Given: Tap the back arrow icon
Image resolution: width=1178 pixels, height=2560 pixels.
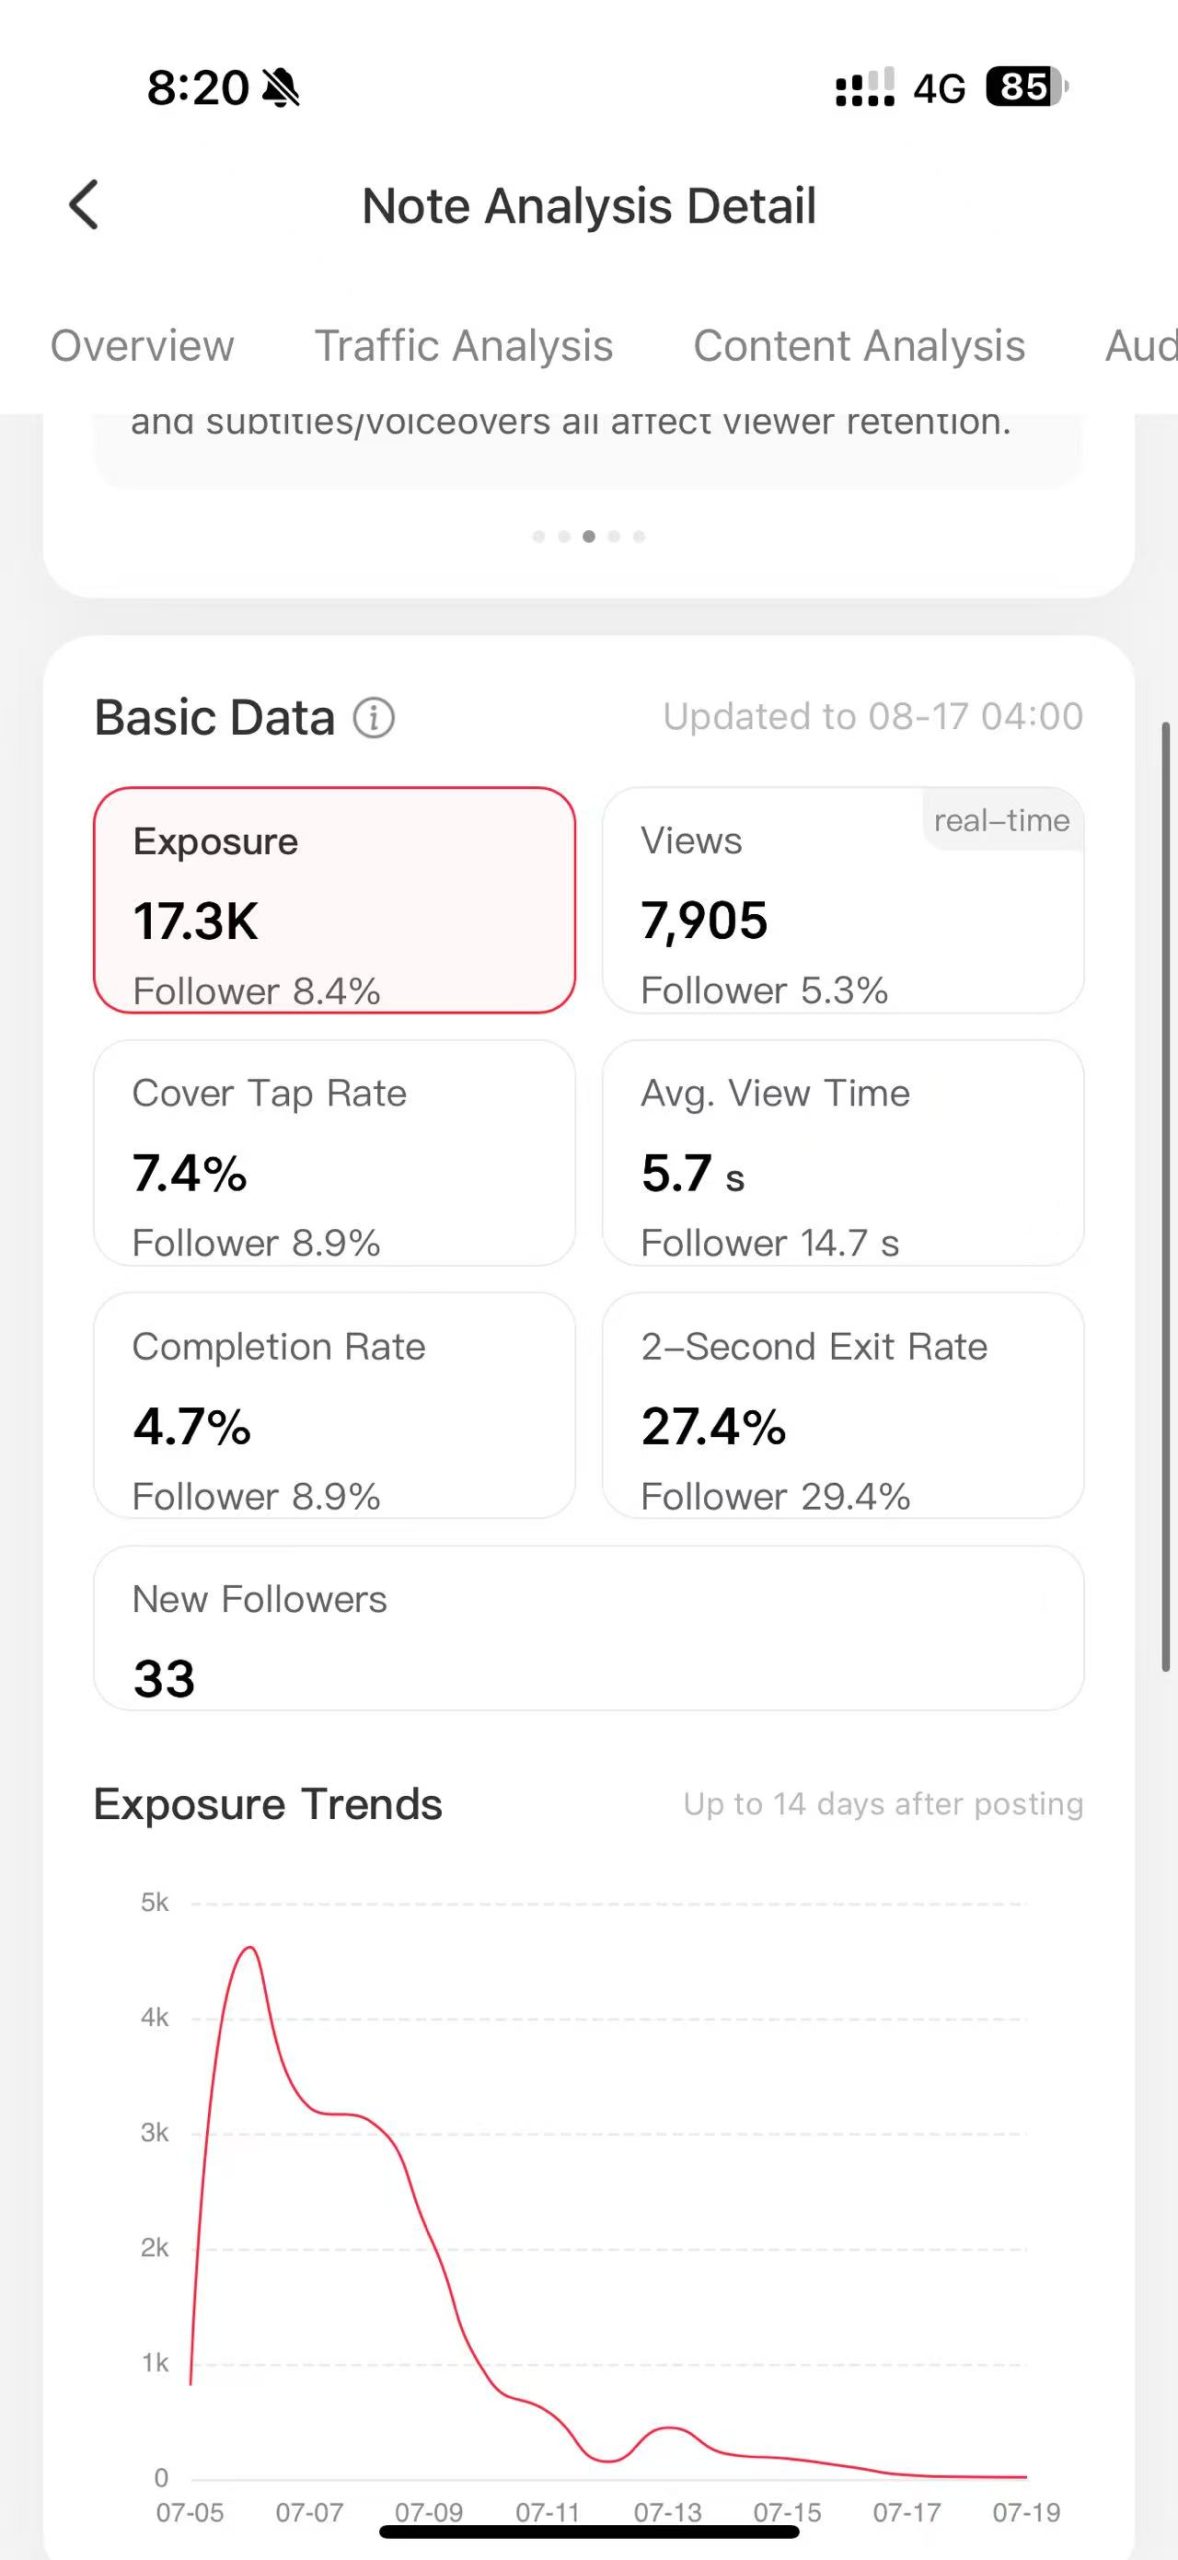Looking at the screenshot, I should click(84, 205).
